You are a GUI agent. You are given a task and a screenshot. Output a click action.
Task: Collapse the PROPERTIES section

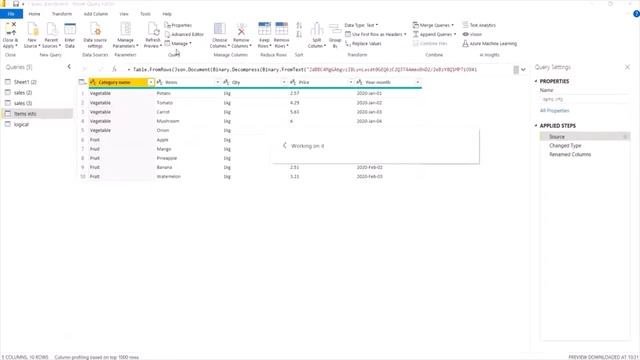point(536,81)
